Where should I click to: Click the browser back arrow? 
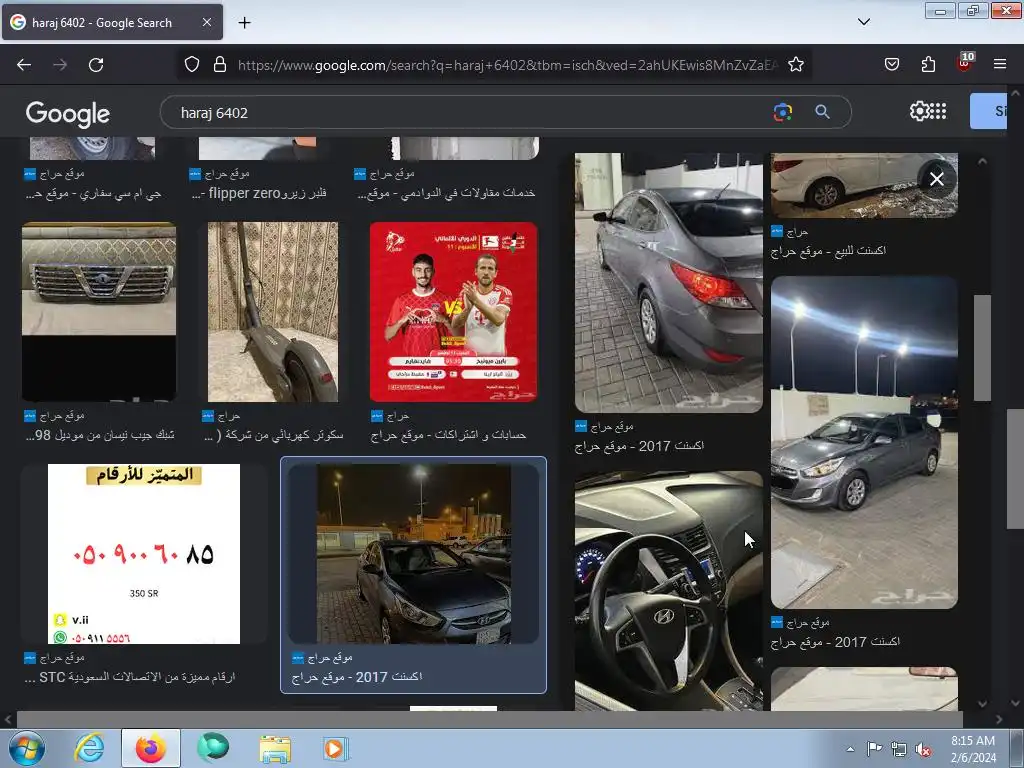(x=24, y=65)
